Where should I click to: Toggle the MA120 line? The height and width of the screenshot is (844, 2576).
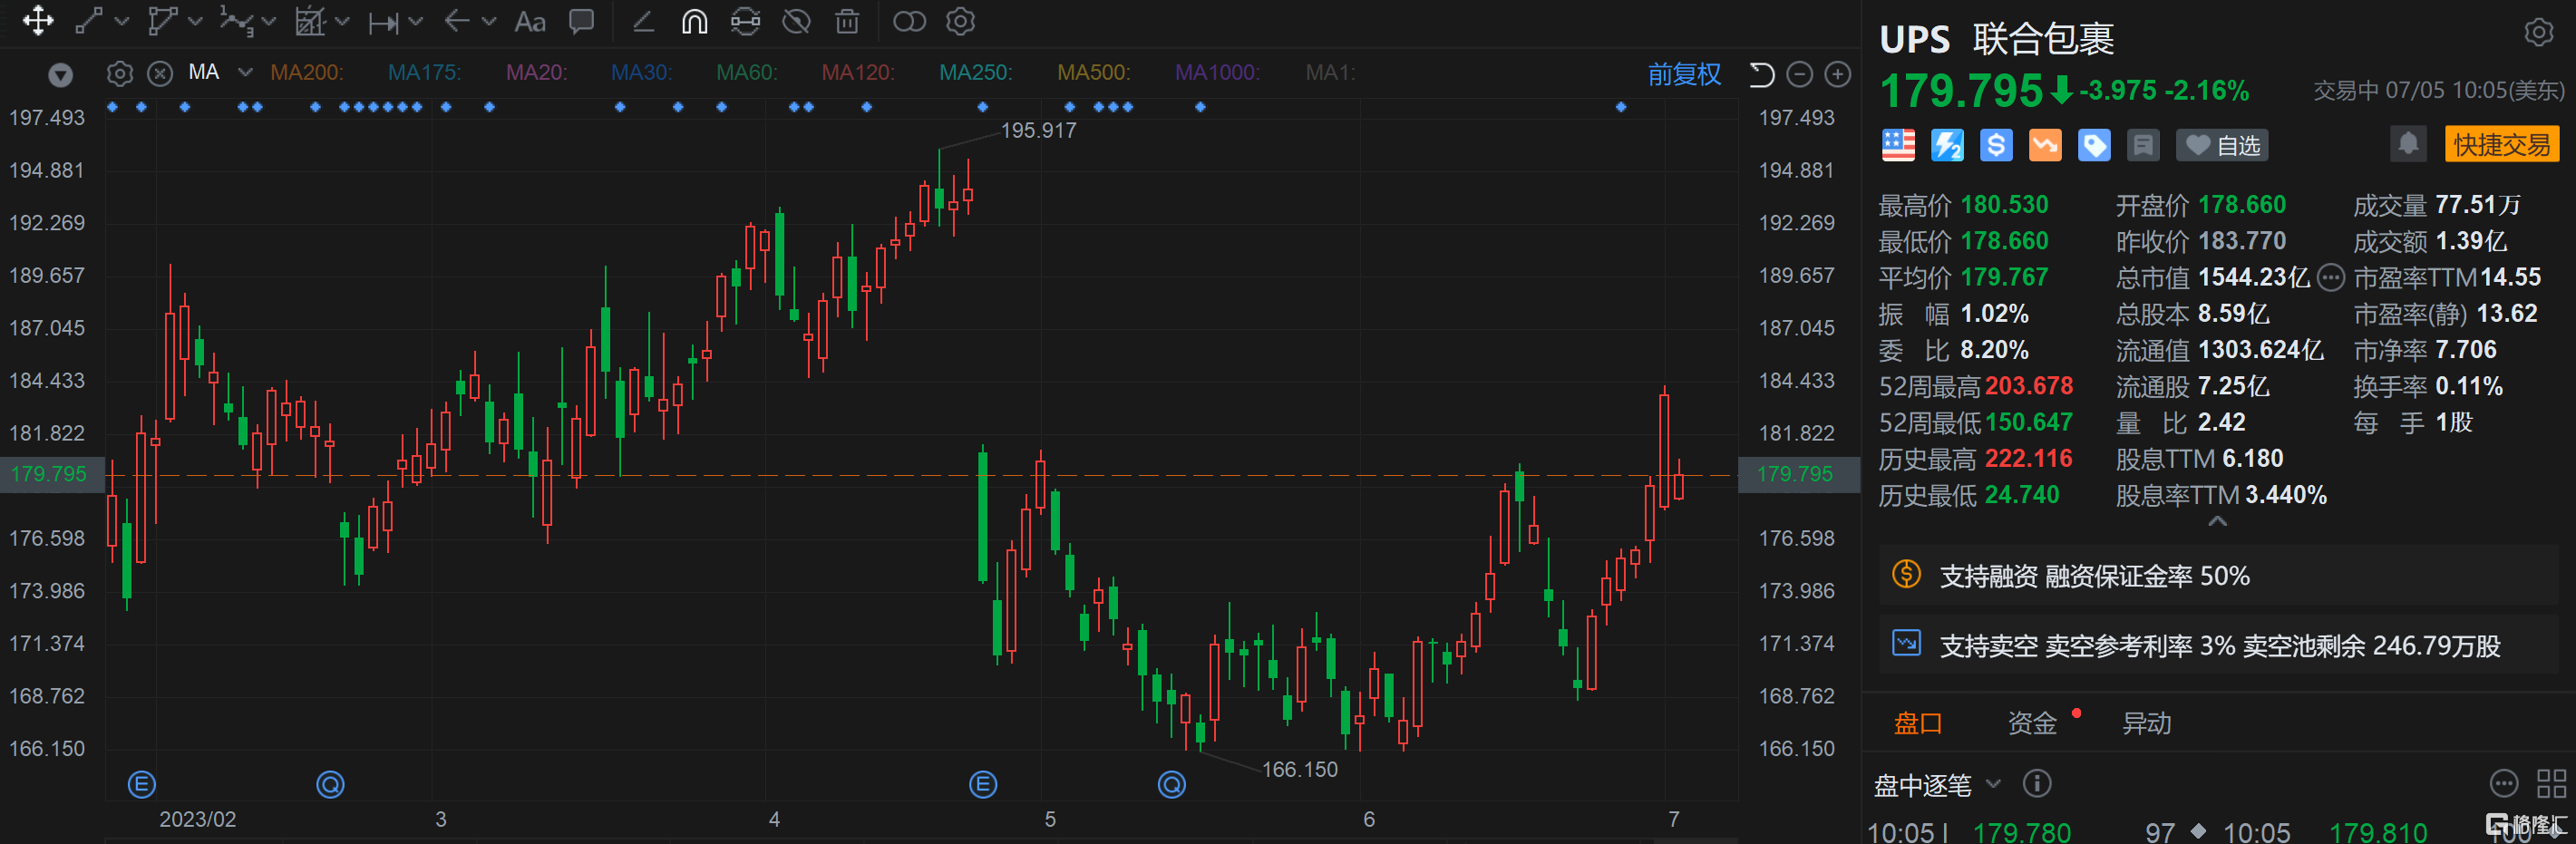point(858,72)
